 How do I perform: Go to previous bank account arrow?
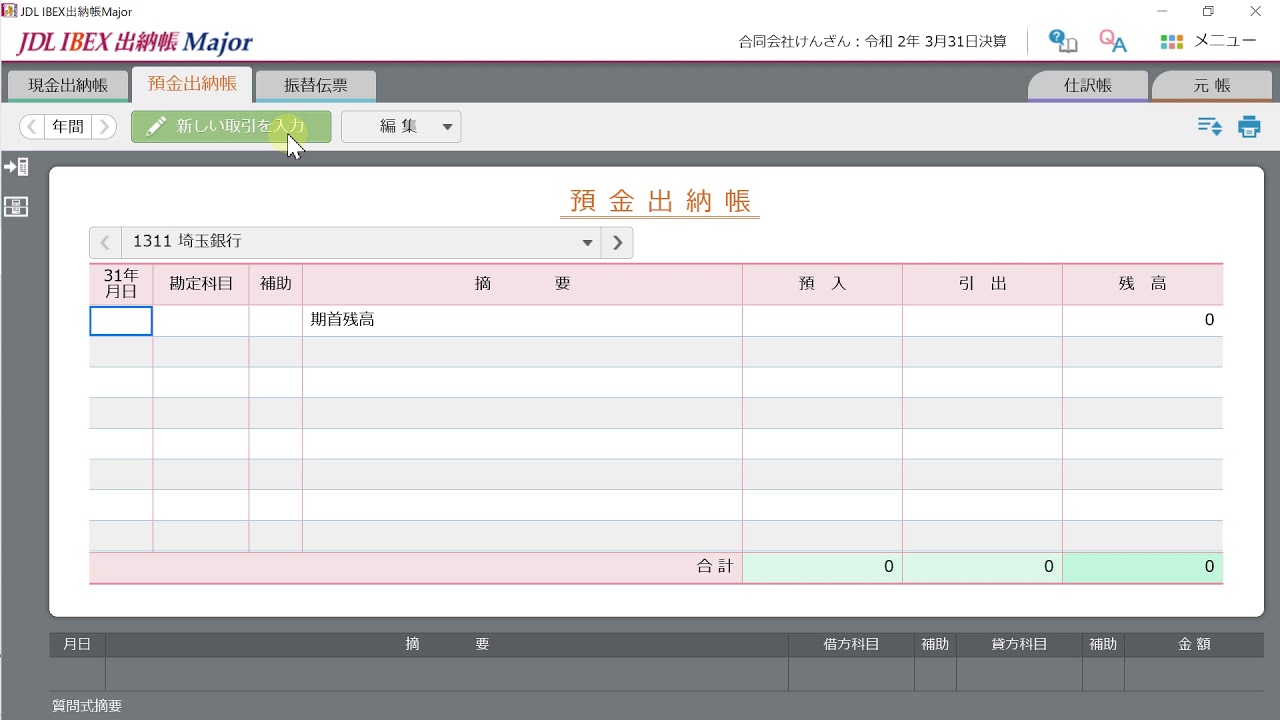click(105, 242)
